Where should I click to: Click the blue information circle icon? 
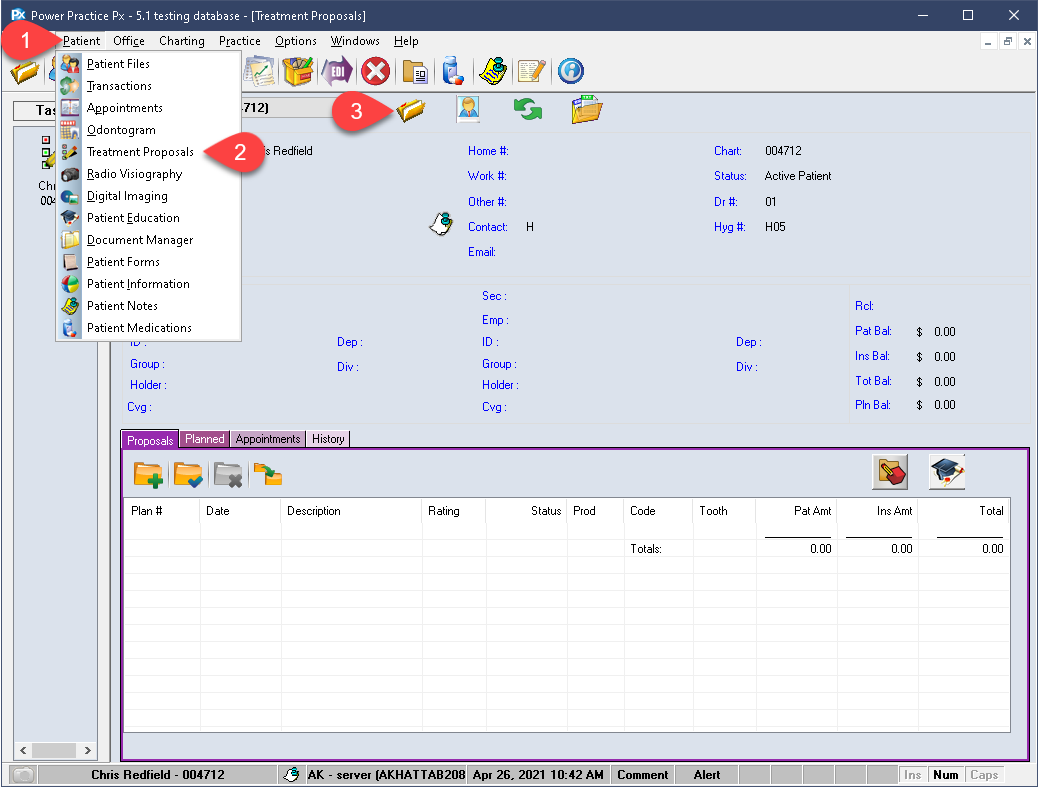pyautogui.click(x=571, y=71)
